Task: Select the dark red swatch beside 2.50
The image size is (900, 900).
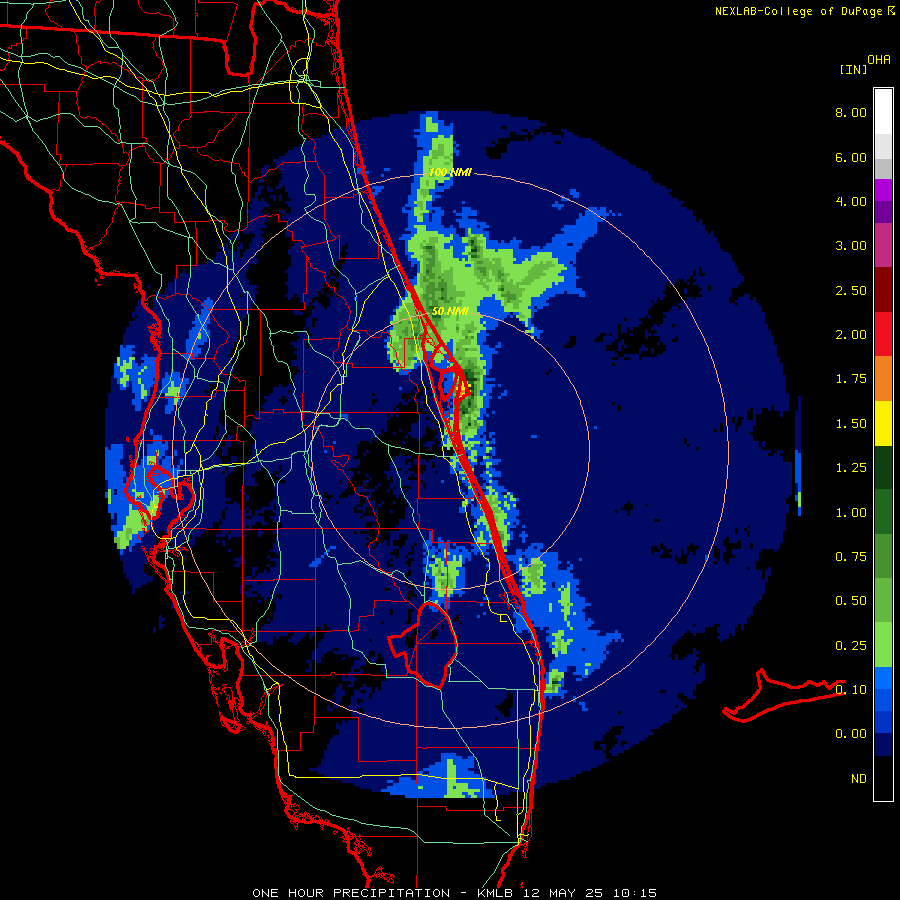Action: 883,290
